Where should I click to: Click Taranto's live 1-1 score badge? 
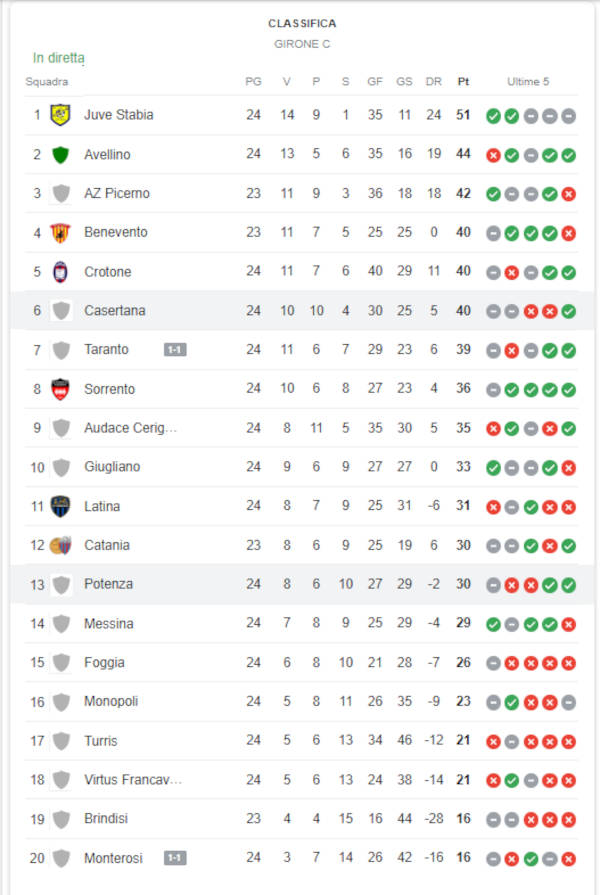click(175, 350)
